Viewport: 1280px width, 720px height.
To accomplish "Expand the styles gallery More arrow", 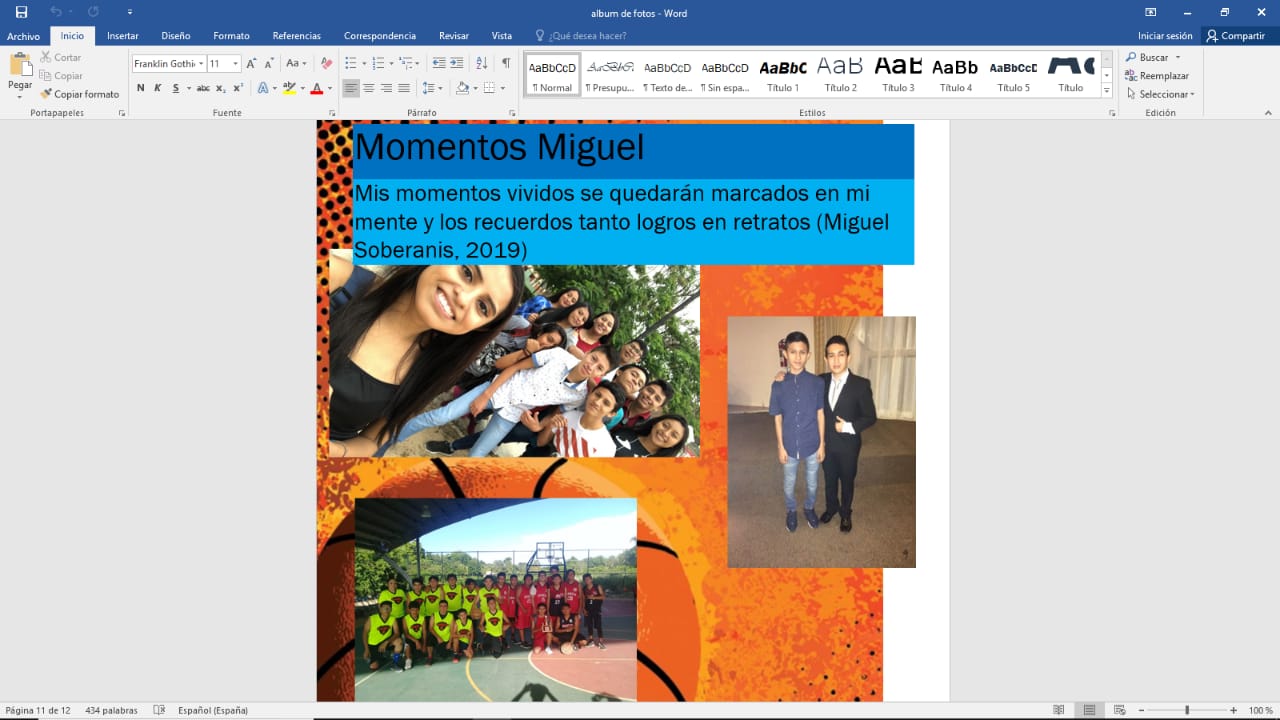I will 1107,90.
